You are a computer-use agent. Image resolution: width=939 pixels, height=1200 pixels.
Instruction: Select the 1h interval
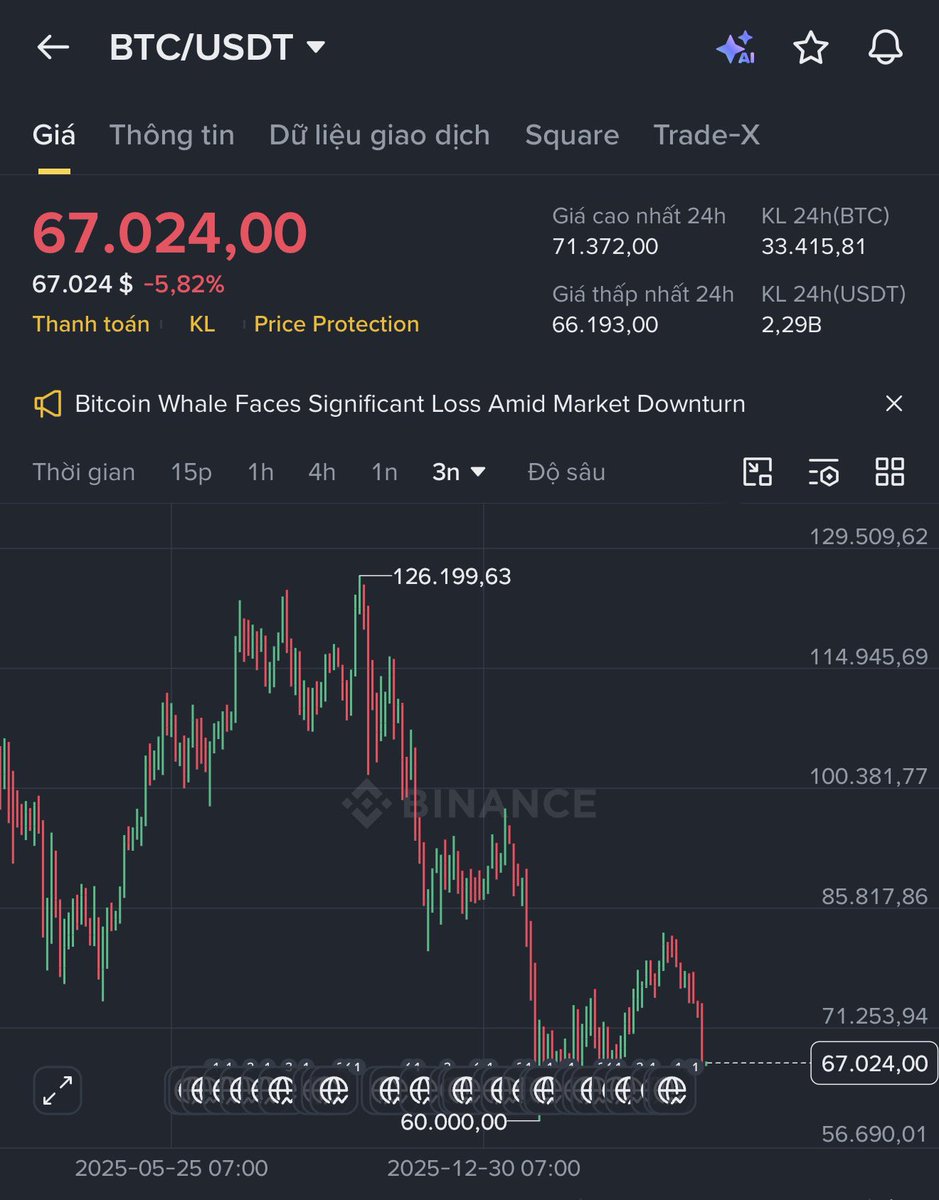(x=261, y=472)
